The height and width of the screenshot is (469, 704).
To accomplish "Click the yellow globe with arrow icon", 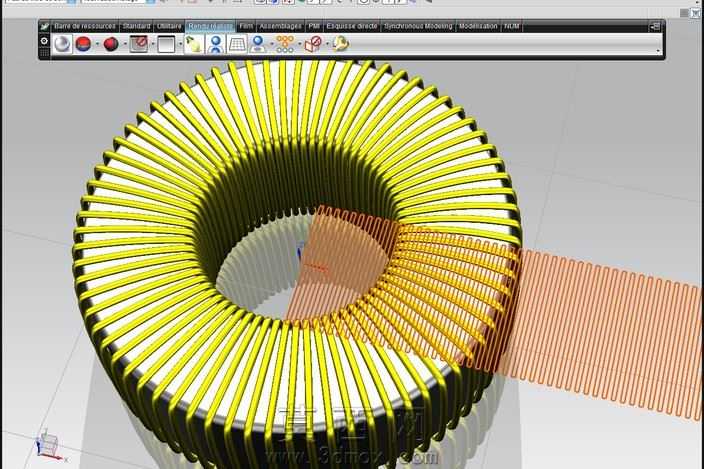I will click(x=340, y=44).
